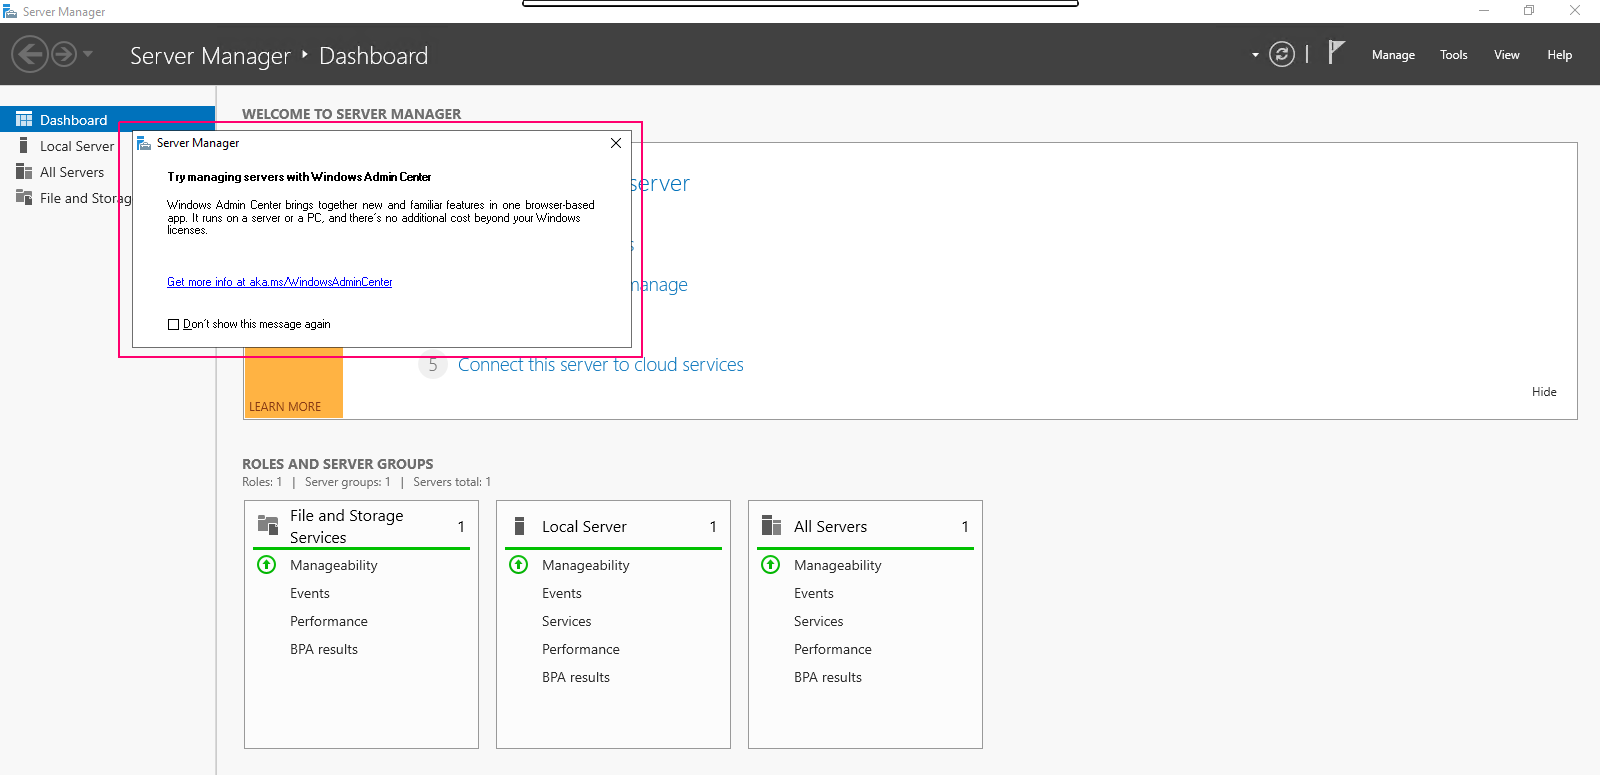Open Events in the Local Server tile
This screenshot has height=775, width=1600.
pyautogui.click(x=562, y=593)
